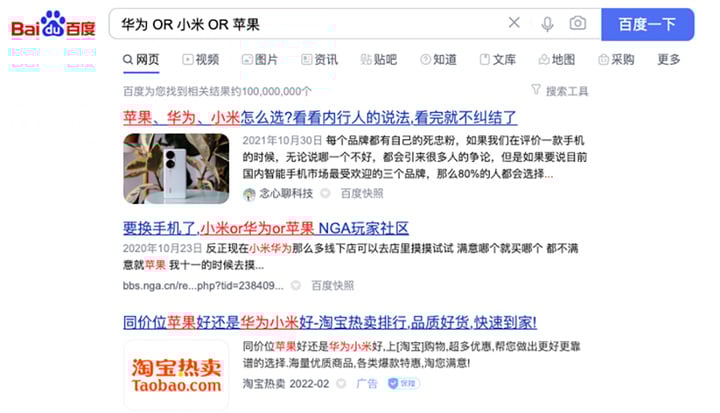Clear the search box with the X icon
Image resolution: width=720 pixels, height=413 pixels.
pyautogui.click(x=514, y=22)
